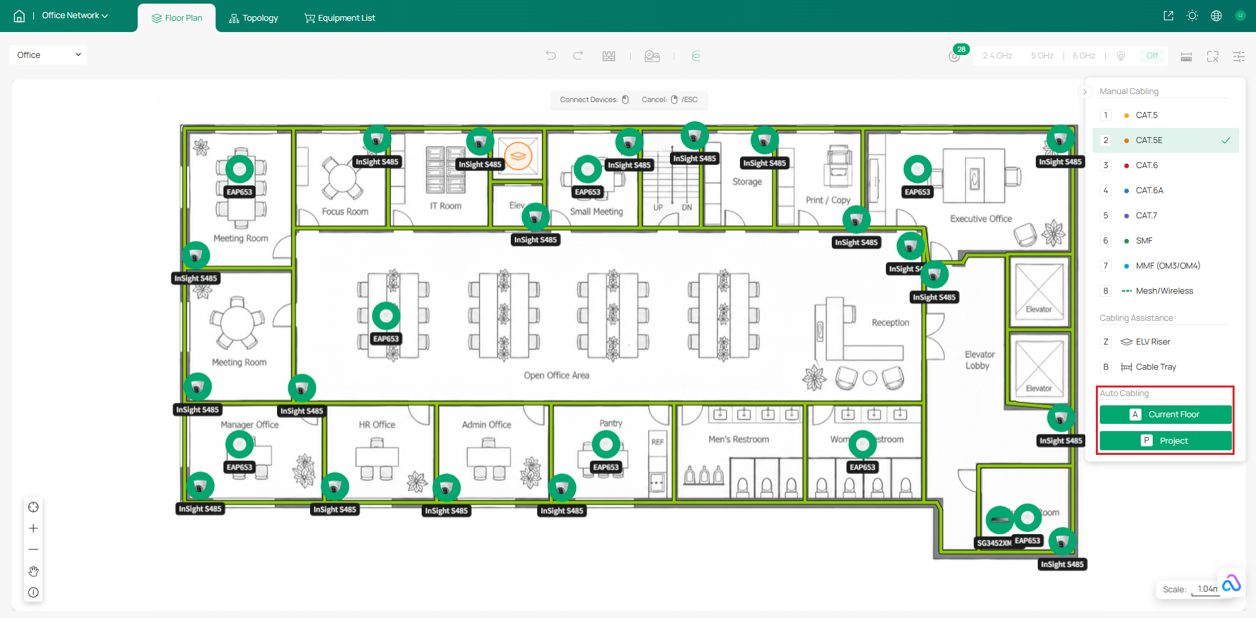The width and height of the screenshot is (1256, 618).
Task: Open the ruler measurement tool
Action: (x=1186, y=57)
